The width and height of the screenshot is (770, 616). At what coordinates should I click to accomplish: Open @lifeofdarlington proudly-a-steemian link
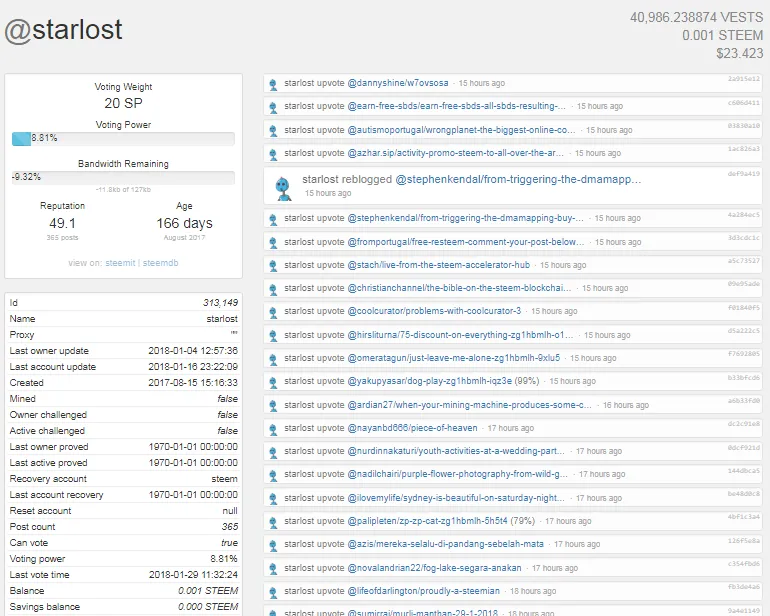(x=423, y=591)
